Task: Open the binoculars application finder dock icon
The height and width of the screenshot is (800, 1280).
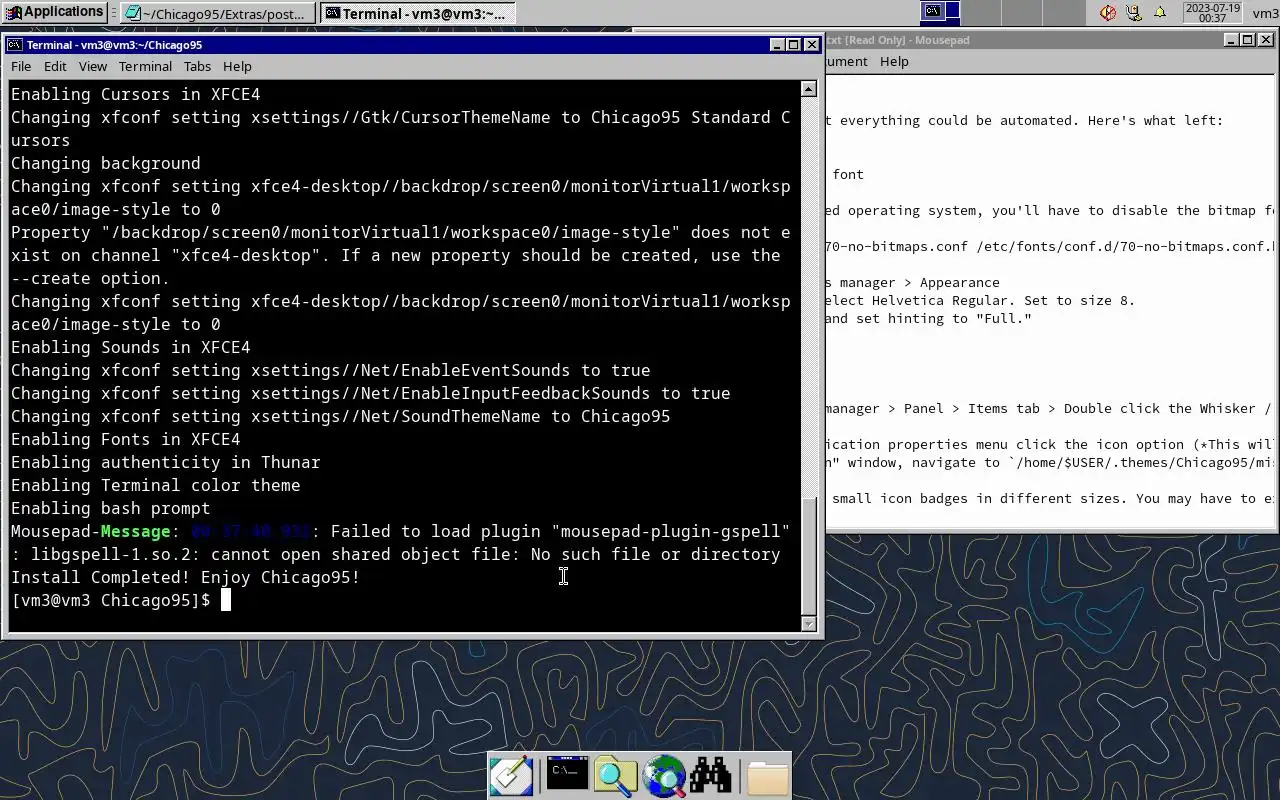Action: [712, 775]
